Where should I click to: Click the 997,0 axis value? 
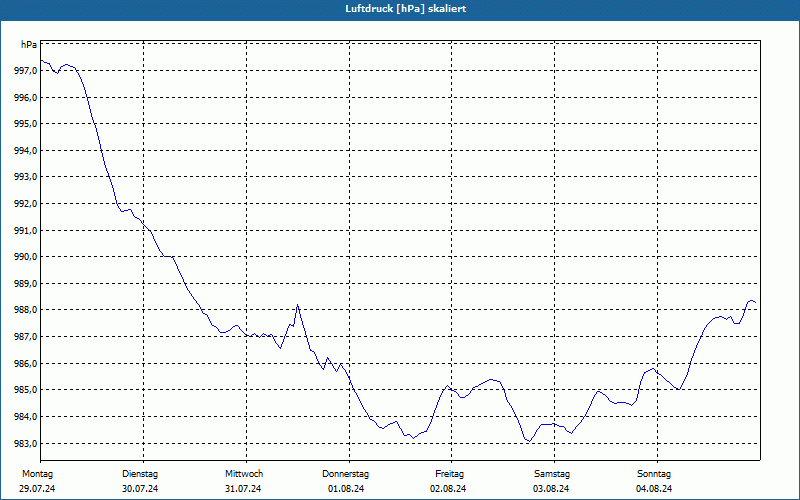[25, 71]
